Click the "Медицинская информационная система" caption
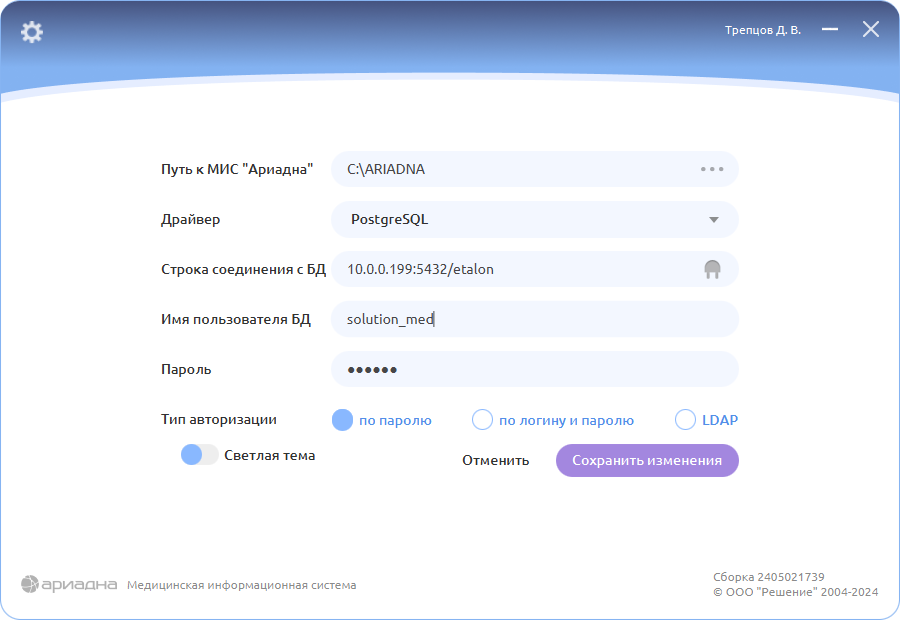The width and height of the screenshot is (900, 620). [x=242, y=585]
